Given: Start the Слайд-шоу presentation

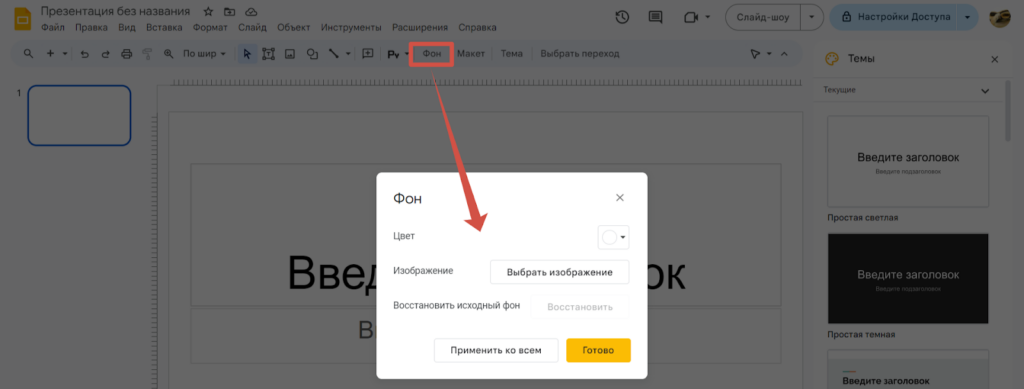Looking at the screenshot, I should tap(763, 17).
